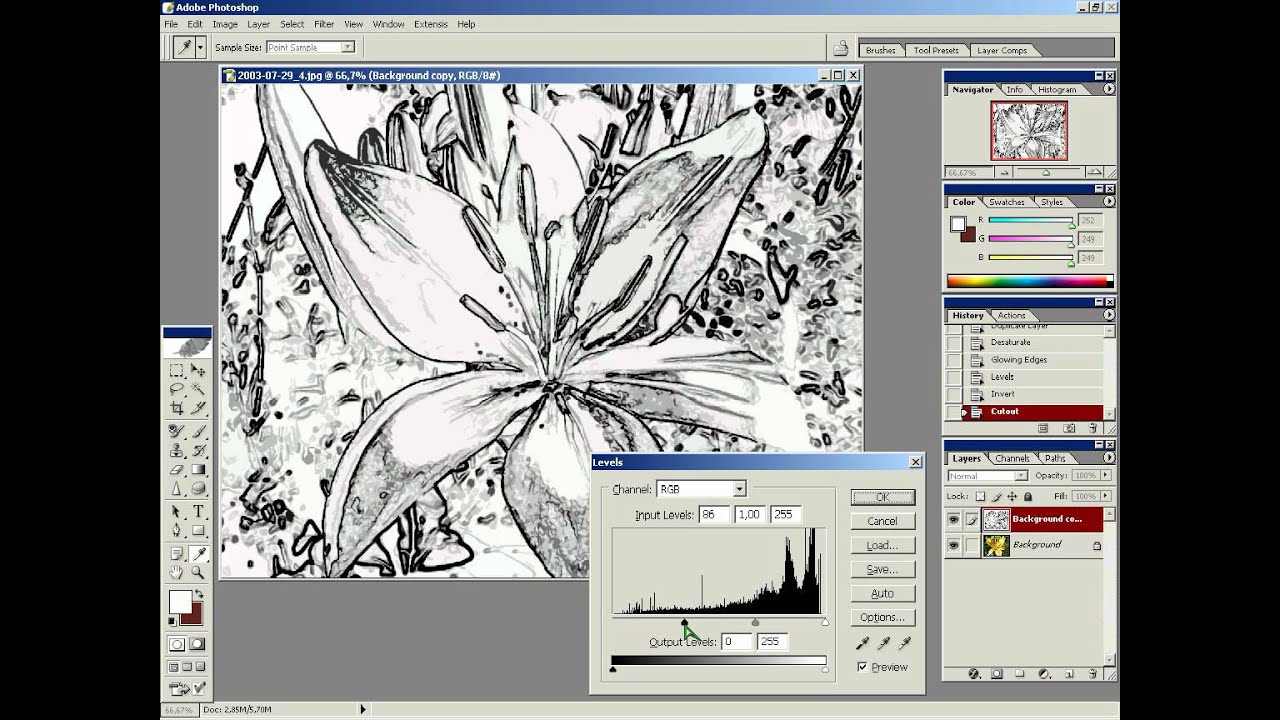Image resolution: width=1280 pixels, height=720 pixels.
Task: Open the tool preset picker arrow
Action: (x=200, y=47)
